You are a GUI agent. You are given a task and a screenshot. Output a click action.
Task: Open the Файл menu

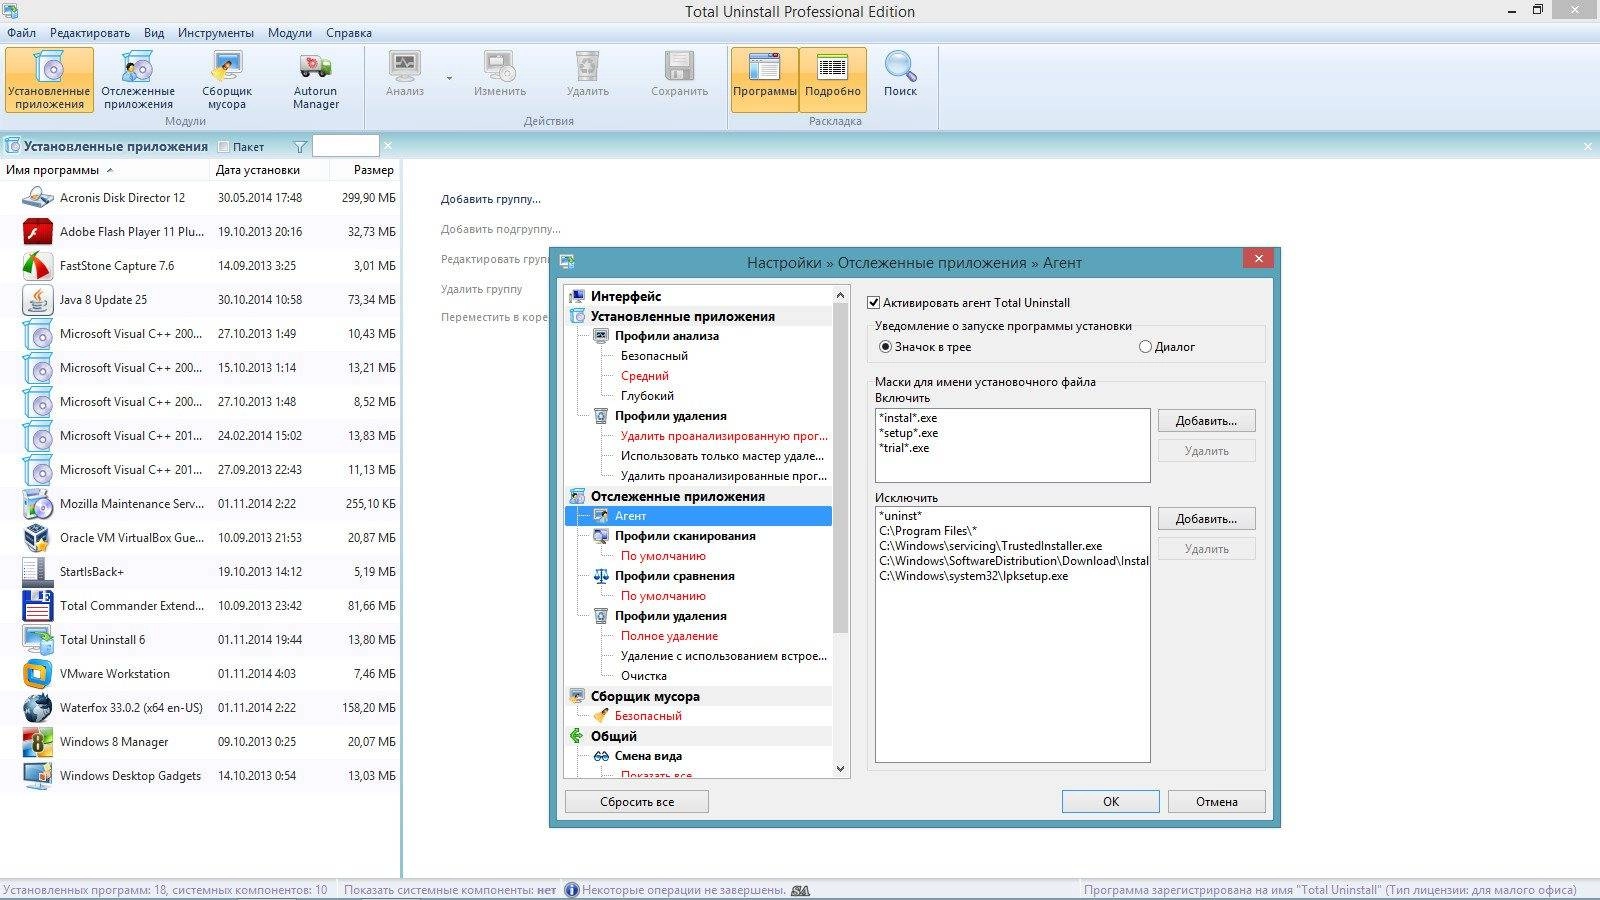point(21,33)
